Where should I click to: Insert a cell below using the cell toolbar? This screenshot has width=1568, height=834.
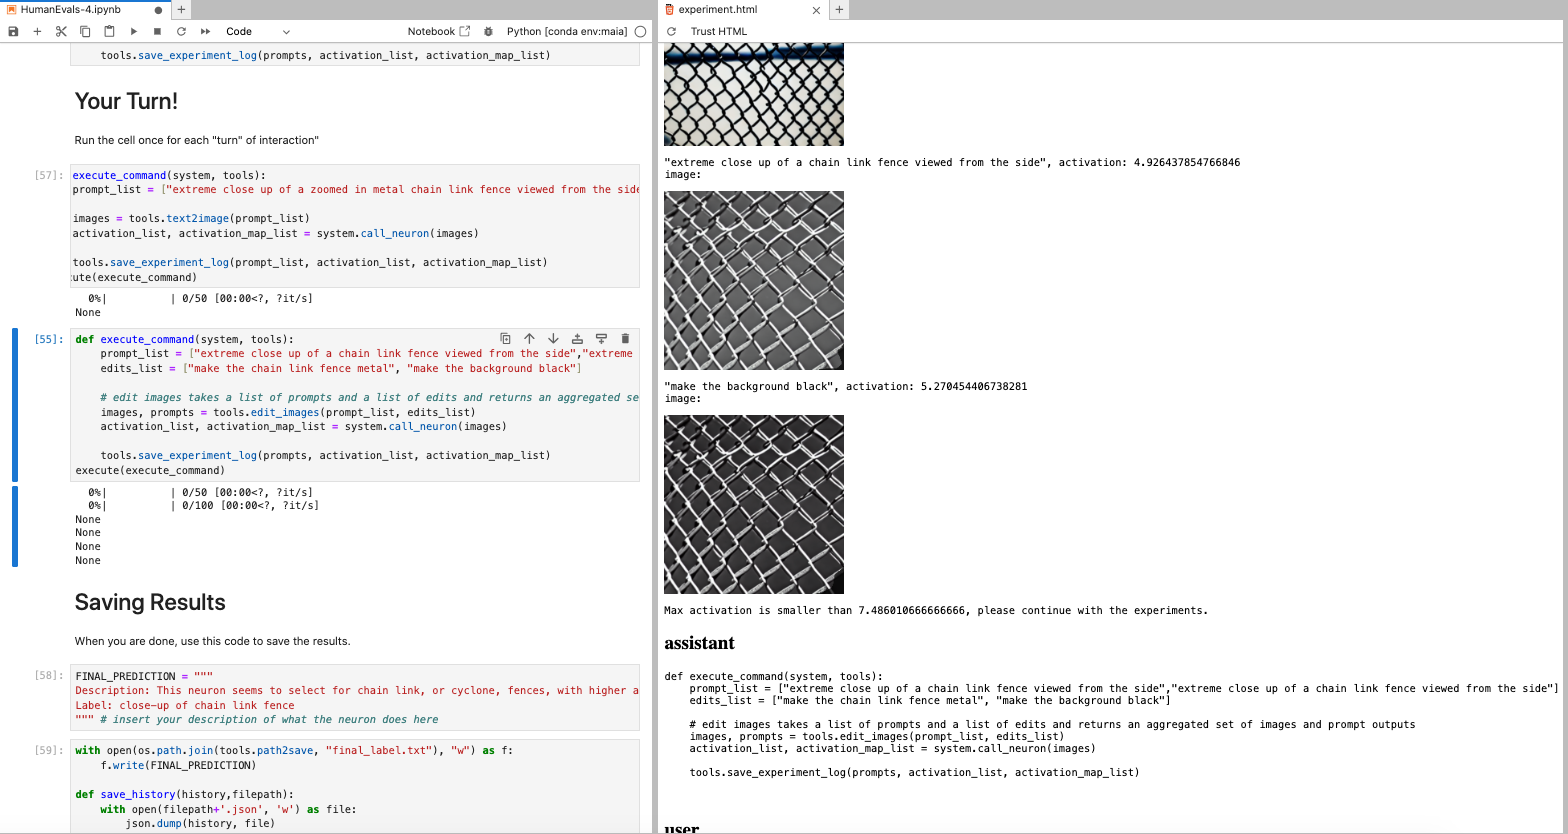[x=601, y=339]
